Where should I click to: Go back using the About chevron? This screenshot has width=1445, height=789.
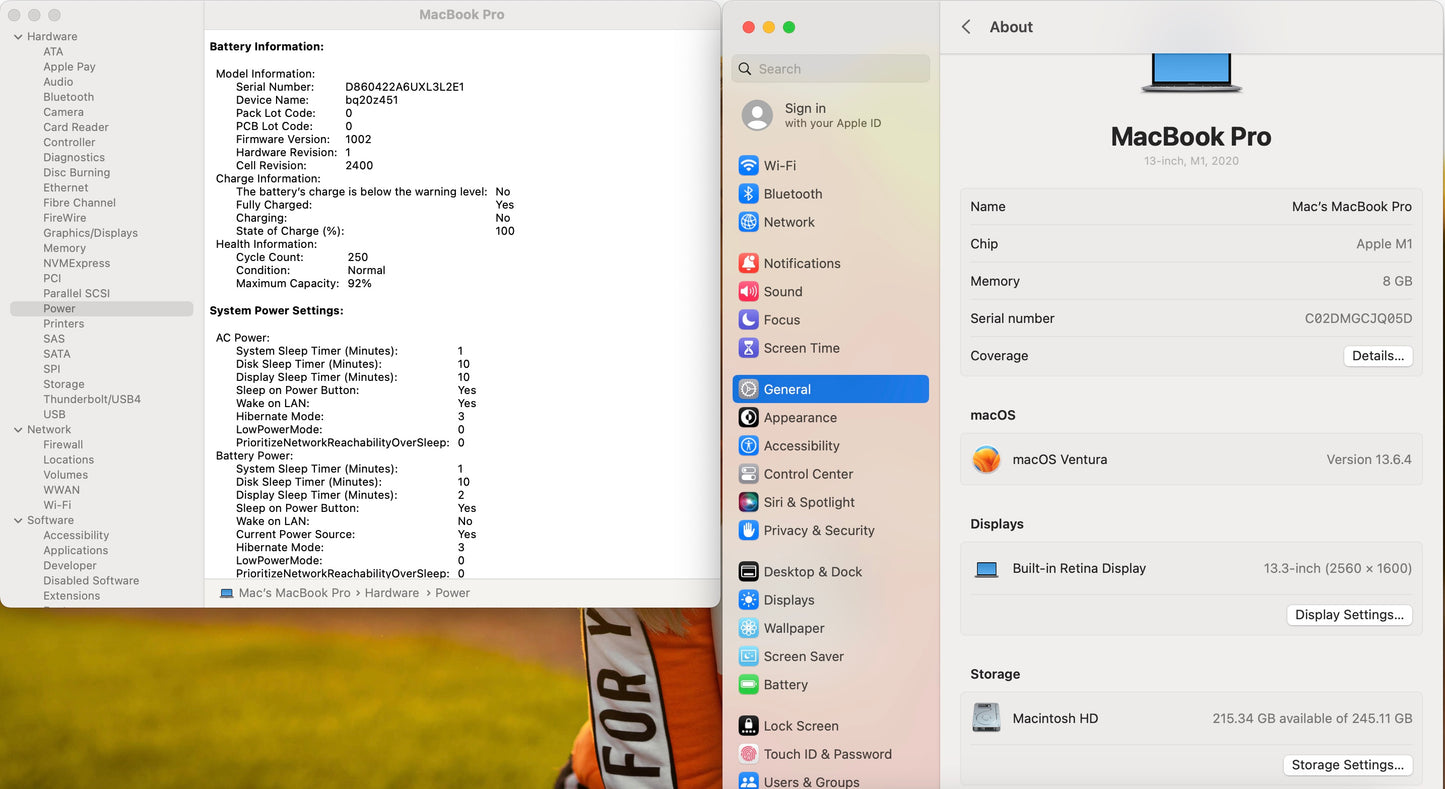(x=966, y=27)
